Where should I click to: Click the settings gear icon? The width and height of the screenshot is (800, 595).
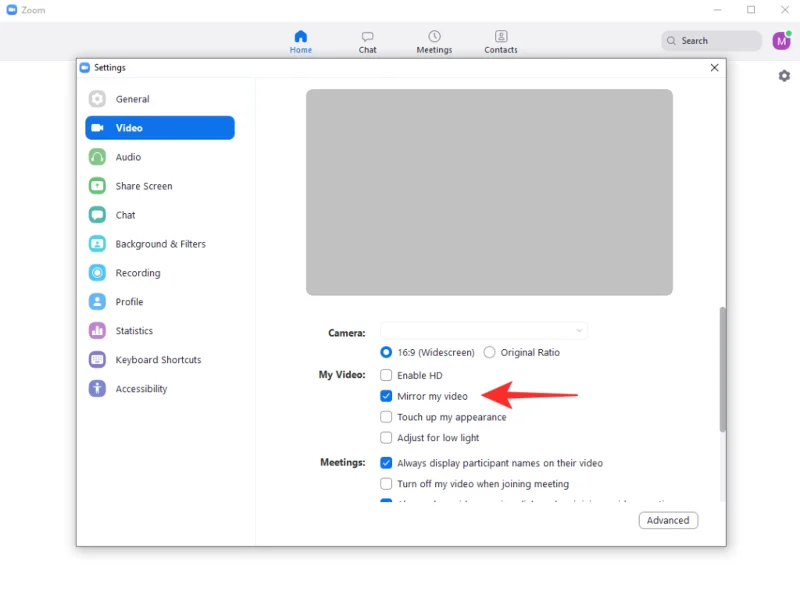[784, 76]
